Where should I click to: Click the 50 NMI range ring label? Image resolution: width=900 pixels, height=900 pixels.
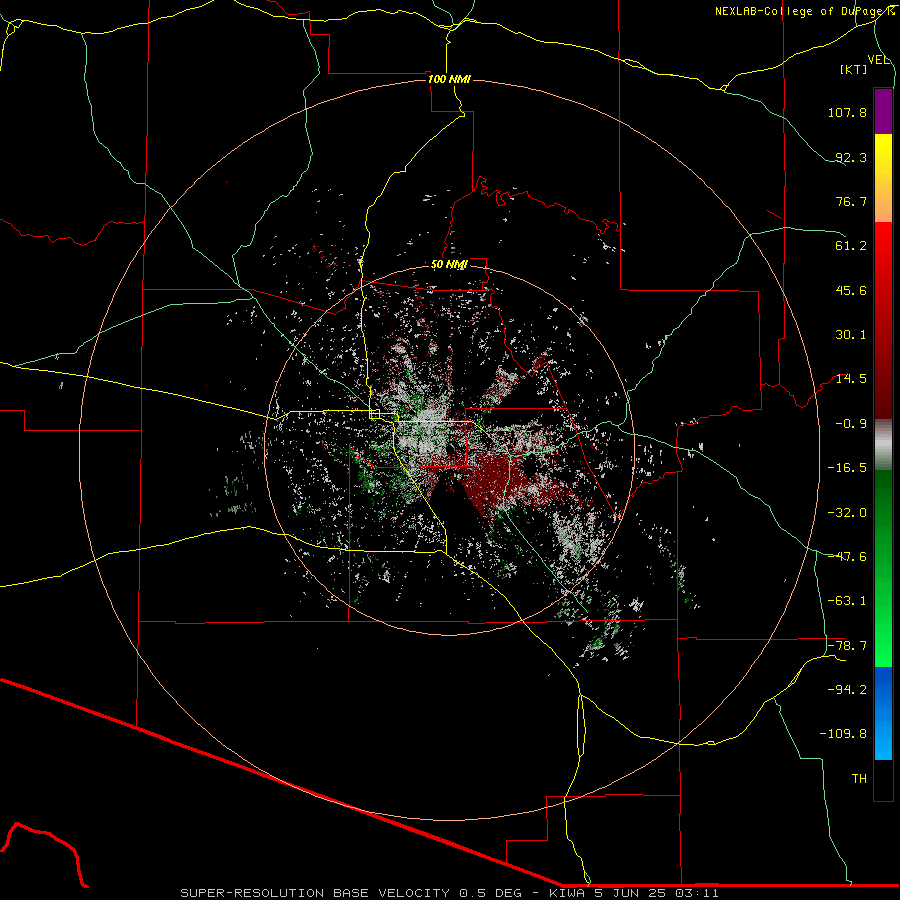point(449,265)
